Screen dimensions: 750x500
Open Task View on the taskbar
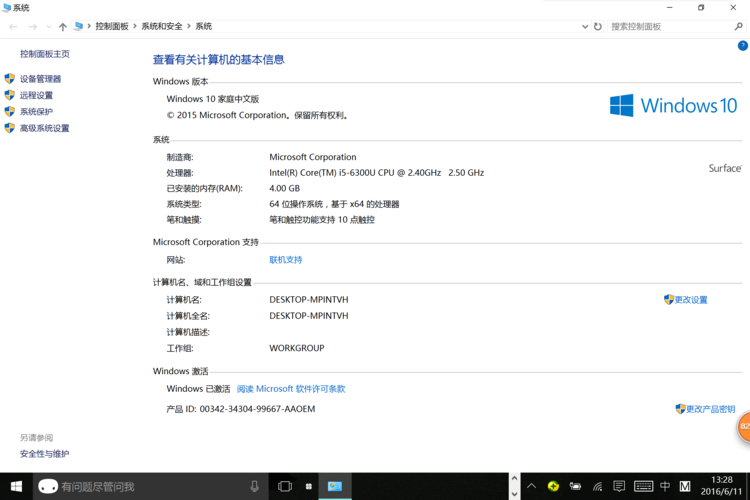[x=285, y=487]
